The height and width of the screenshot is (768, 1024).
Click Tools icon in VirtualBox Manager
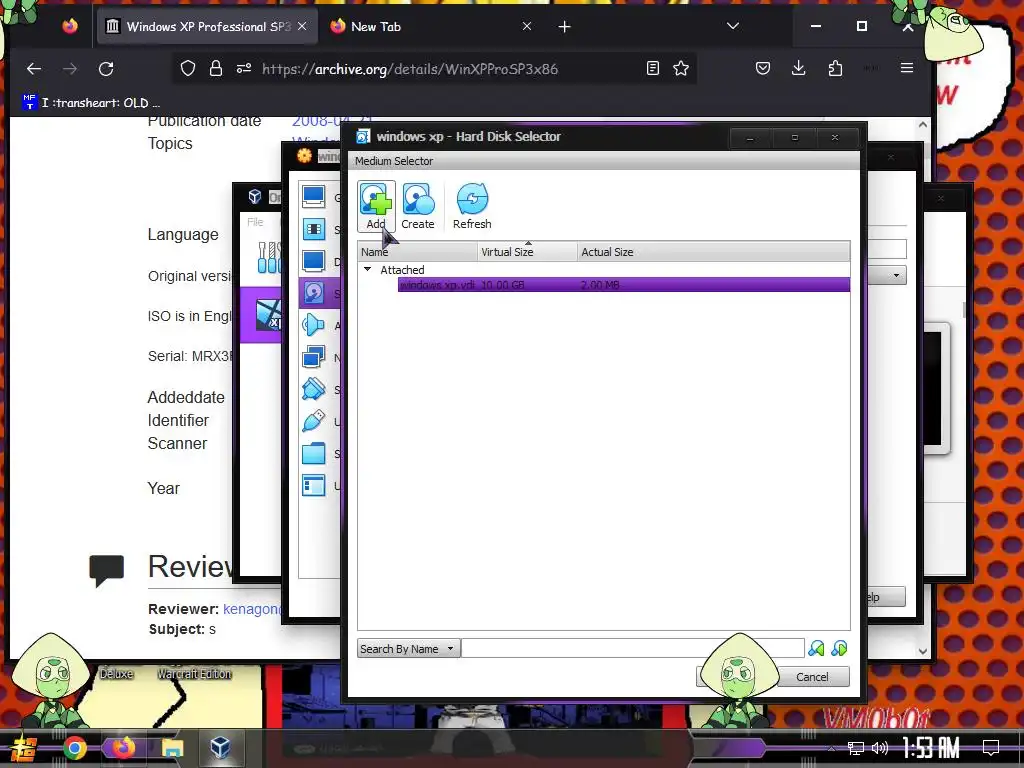click(x=269, y=258)
